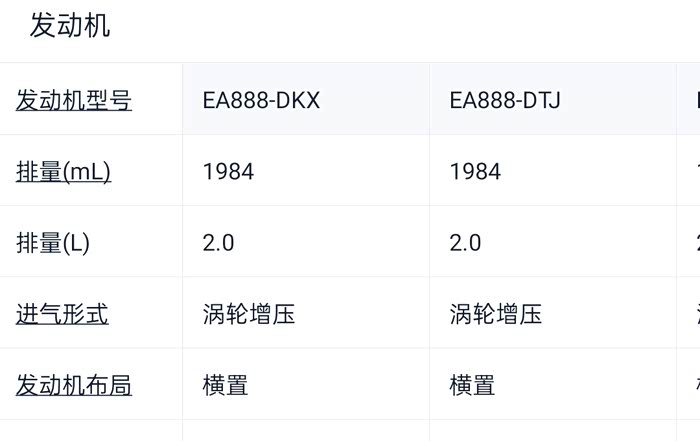Click 1984 value under EA888-DKX column
Screen dimensions: 700x441
[228, 171]
